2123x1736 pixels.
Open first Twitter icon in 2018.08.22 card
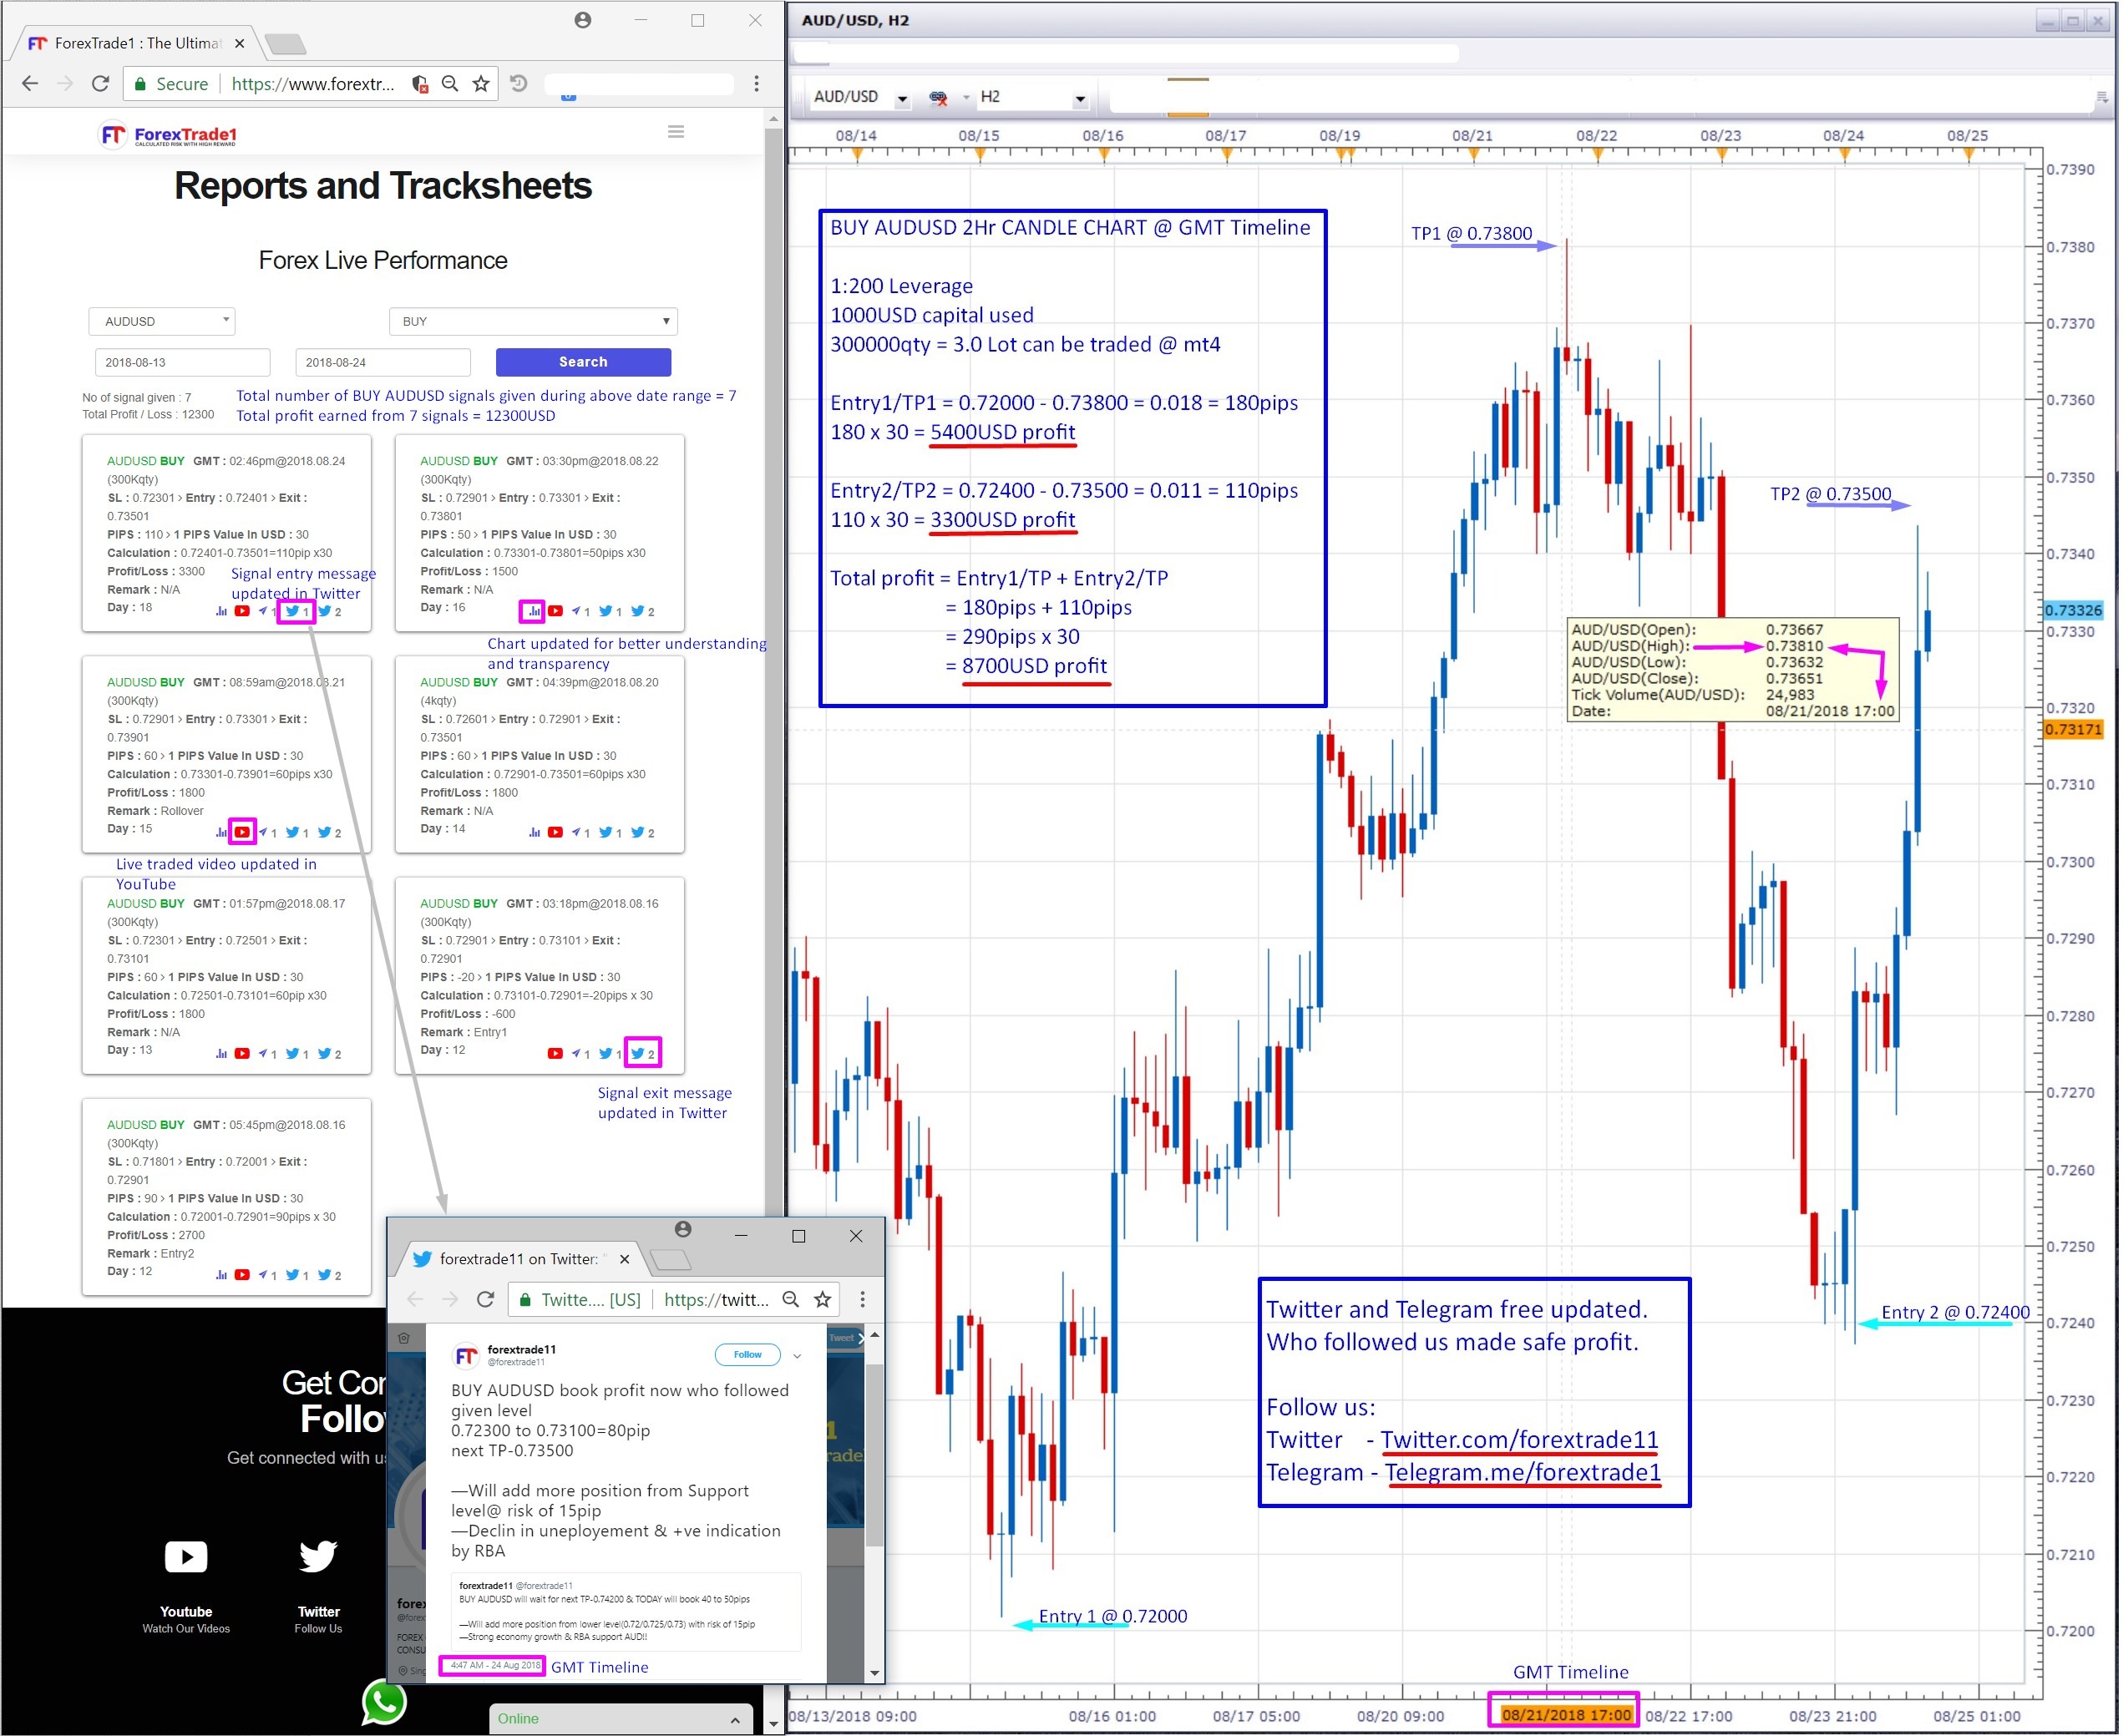[606, 611]
